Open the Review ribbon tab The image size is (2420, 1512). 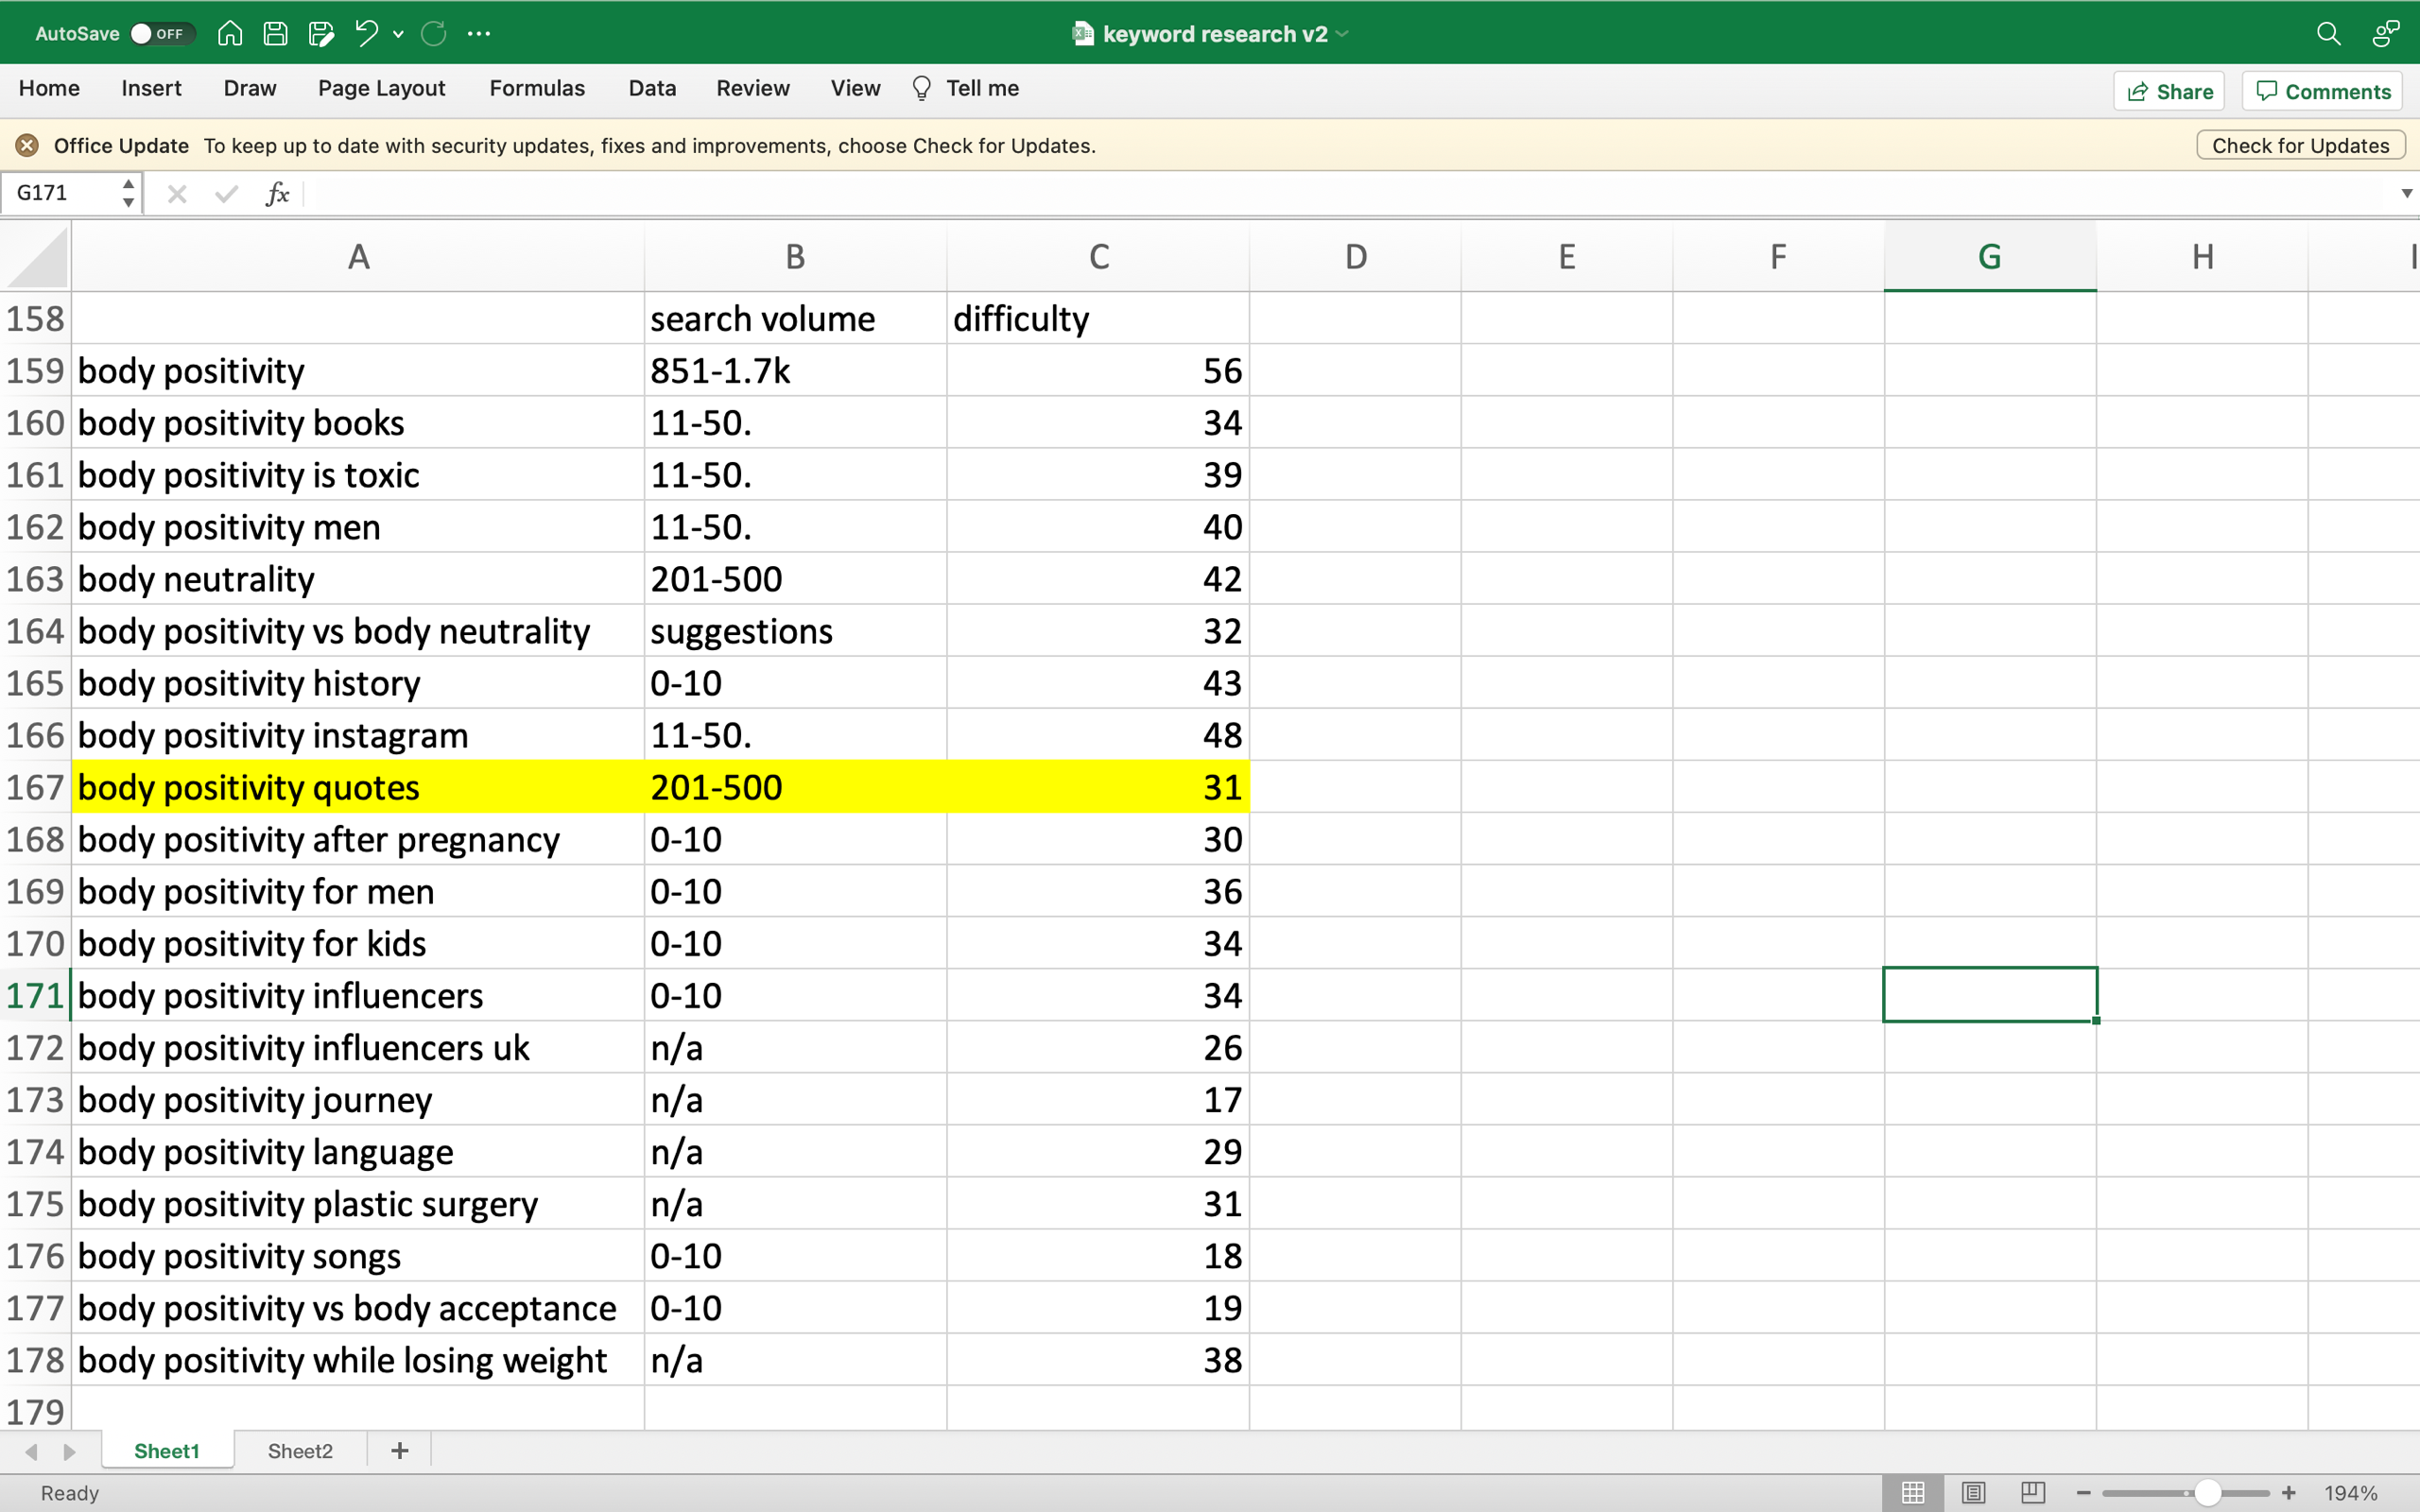point(753,88)
